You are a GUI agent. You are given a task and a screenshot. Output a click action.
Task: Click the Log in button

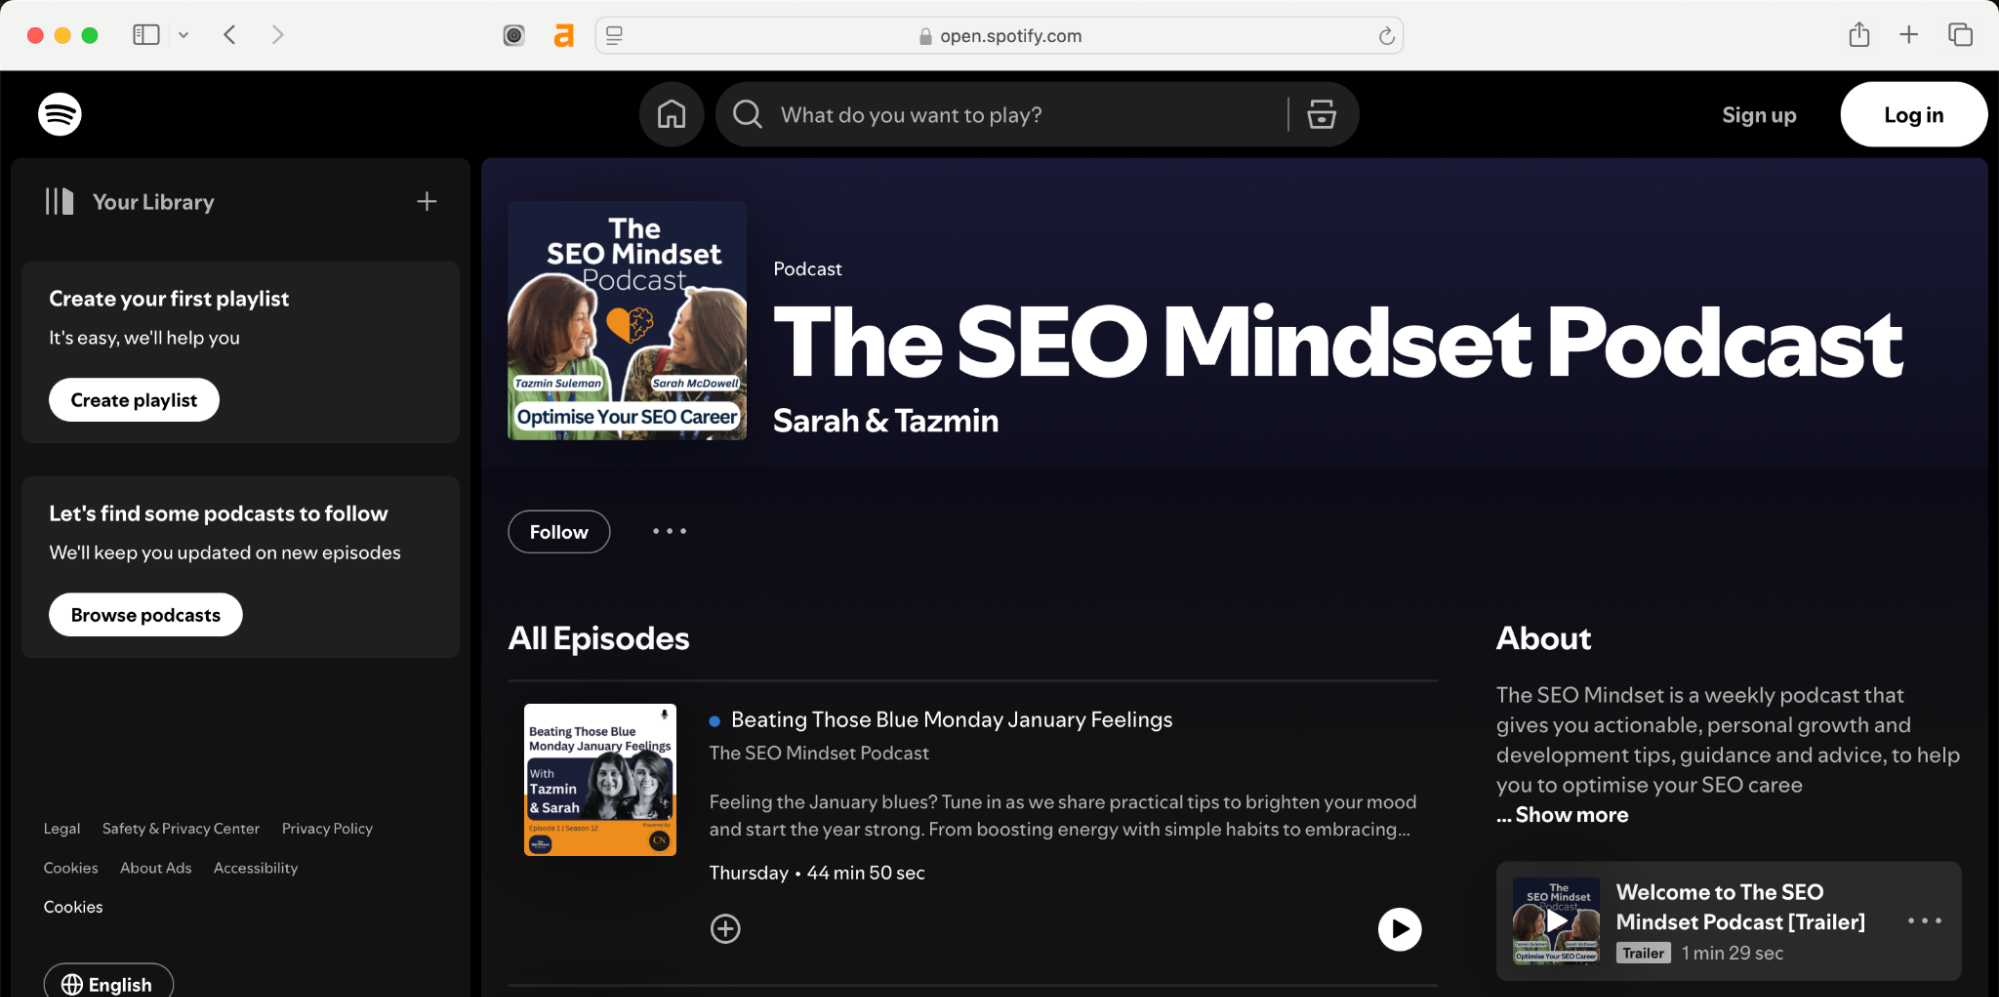pos(1913,114)
